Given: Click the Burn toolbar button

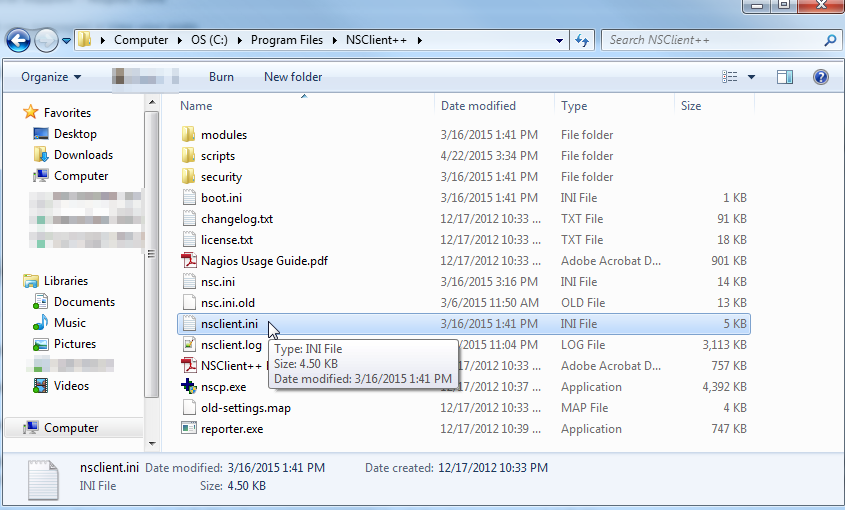Looking at the screenshot, I should click(221, 77).
